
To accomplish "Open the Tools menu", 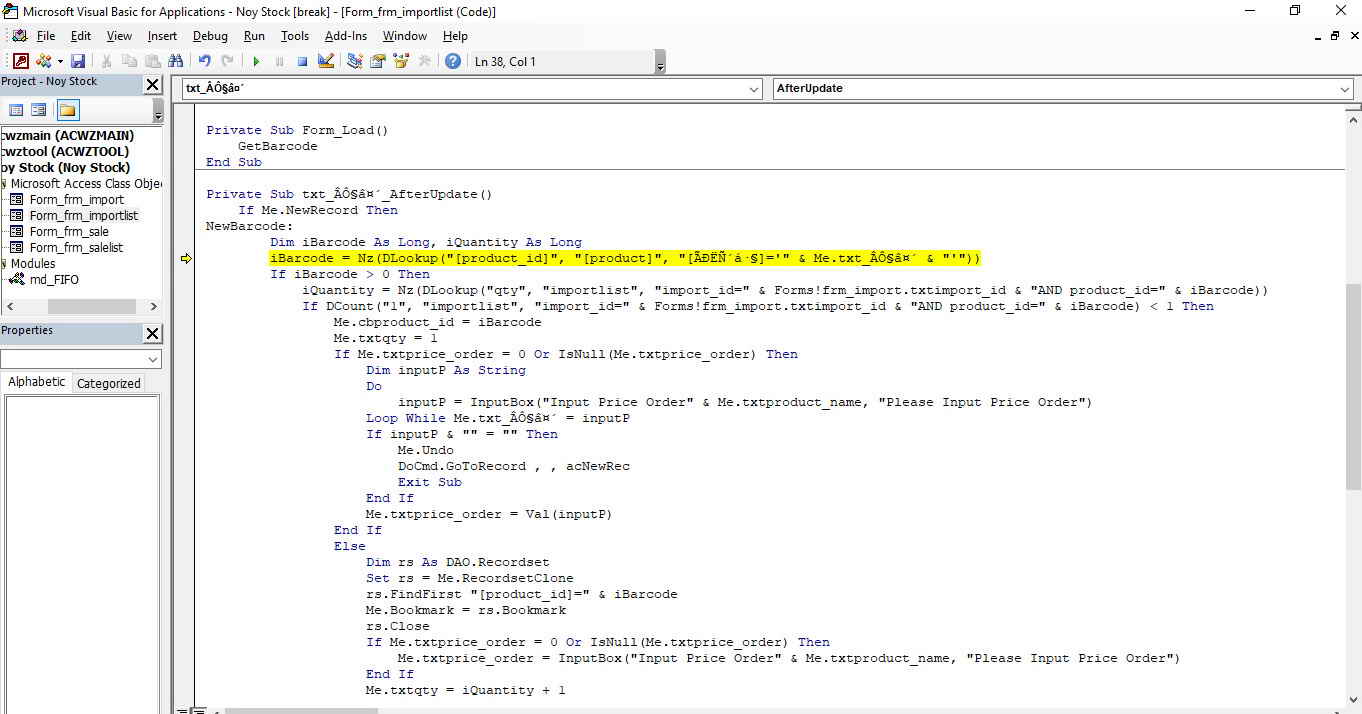I will coord(295,36).
